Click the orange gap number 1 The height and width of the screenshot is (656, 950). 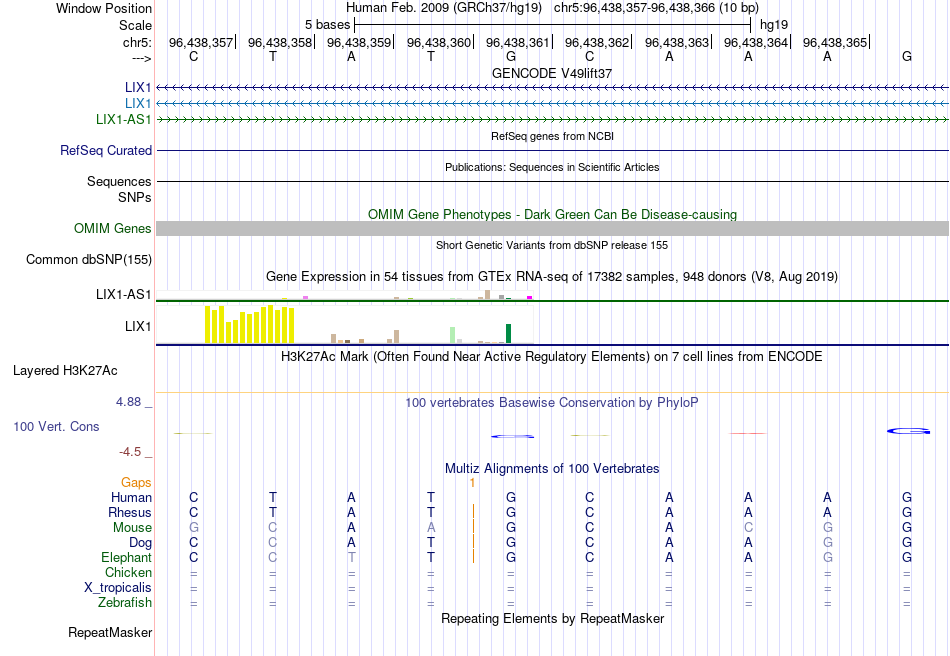coord(473,483)
